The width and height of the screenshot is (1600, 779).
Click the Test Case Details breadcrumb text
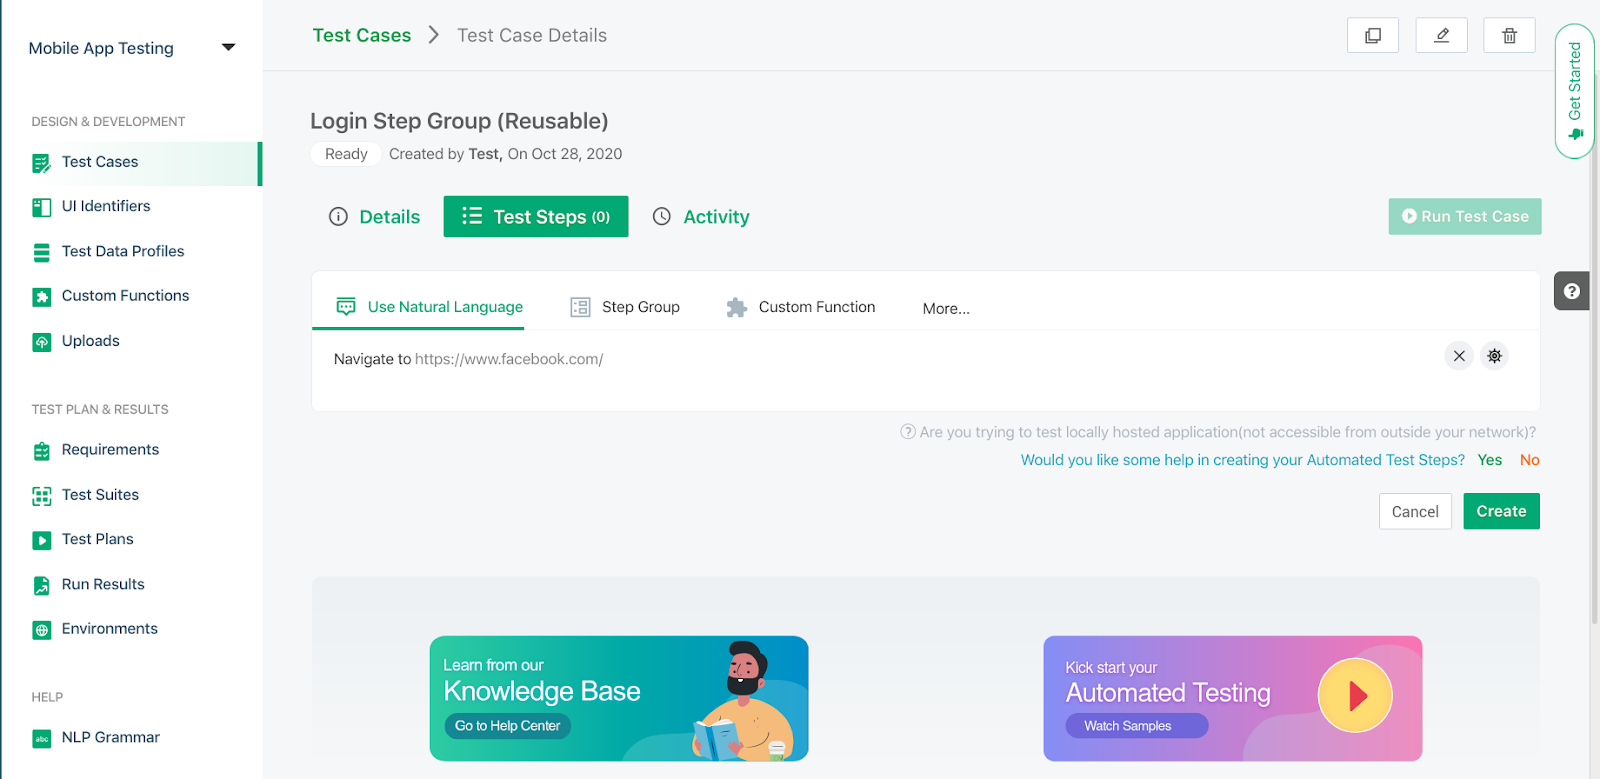click(x=532, y=35)
